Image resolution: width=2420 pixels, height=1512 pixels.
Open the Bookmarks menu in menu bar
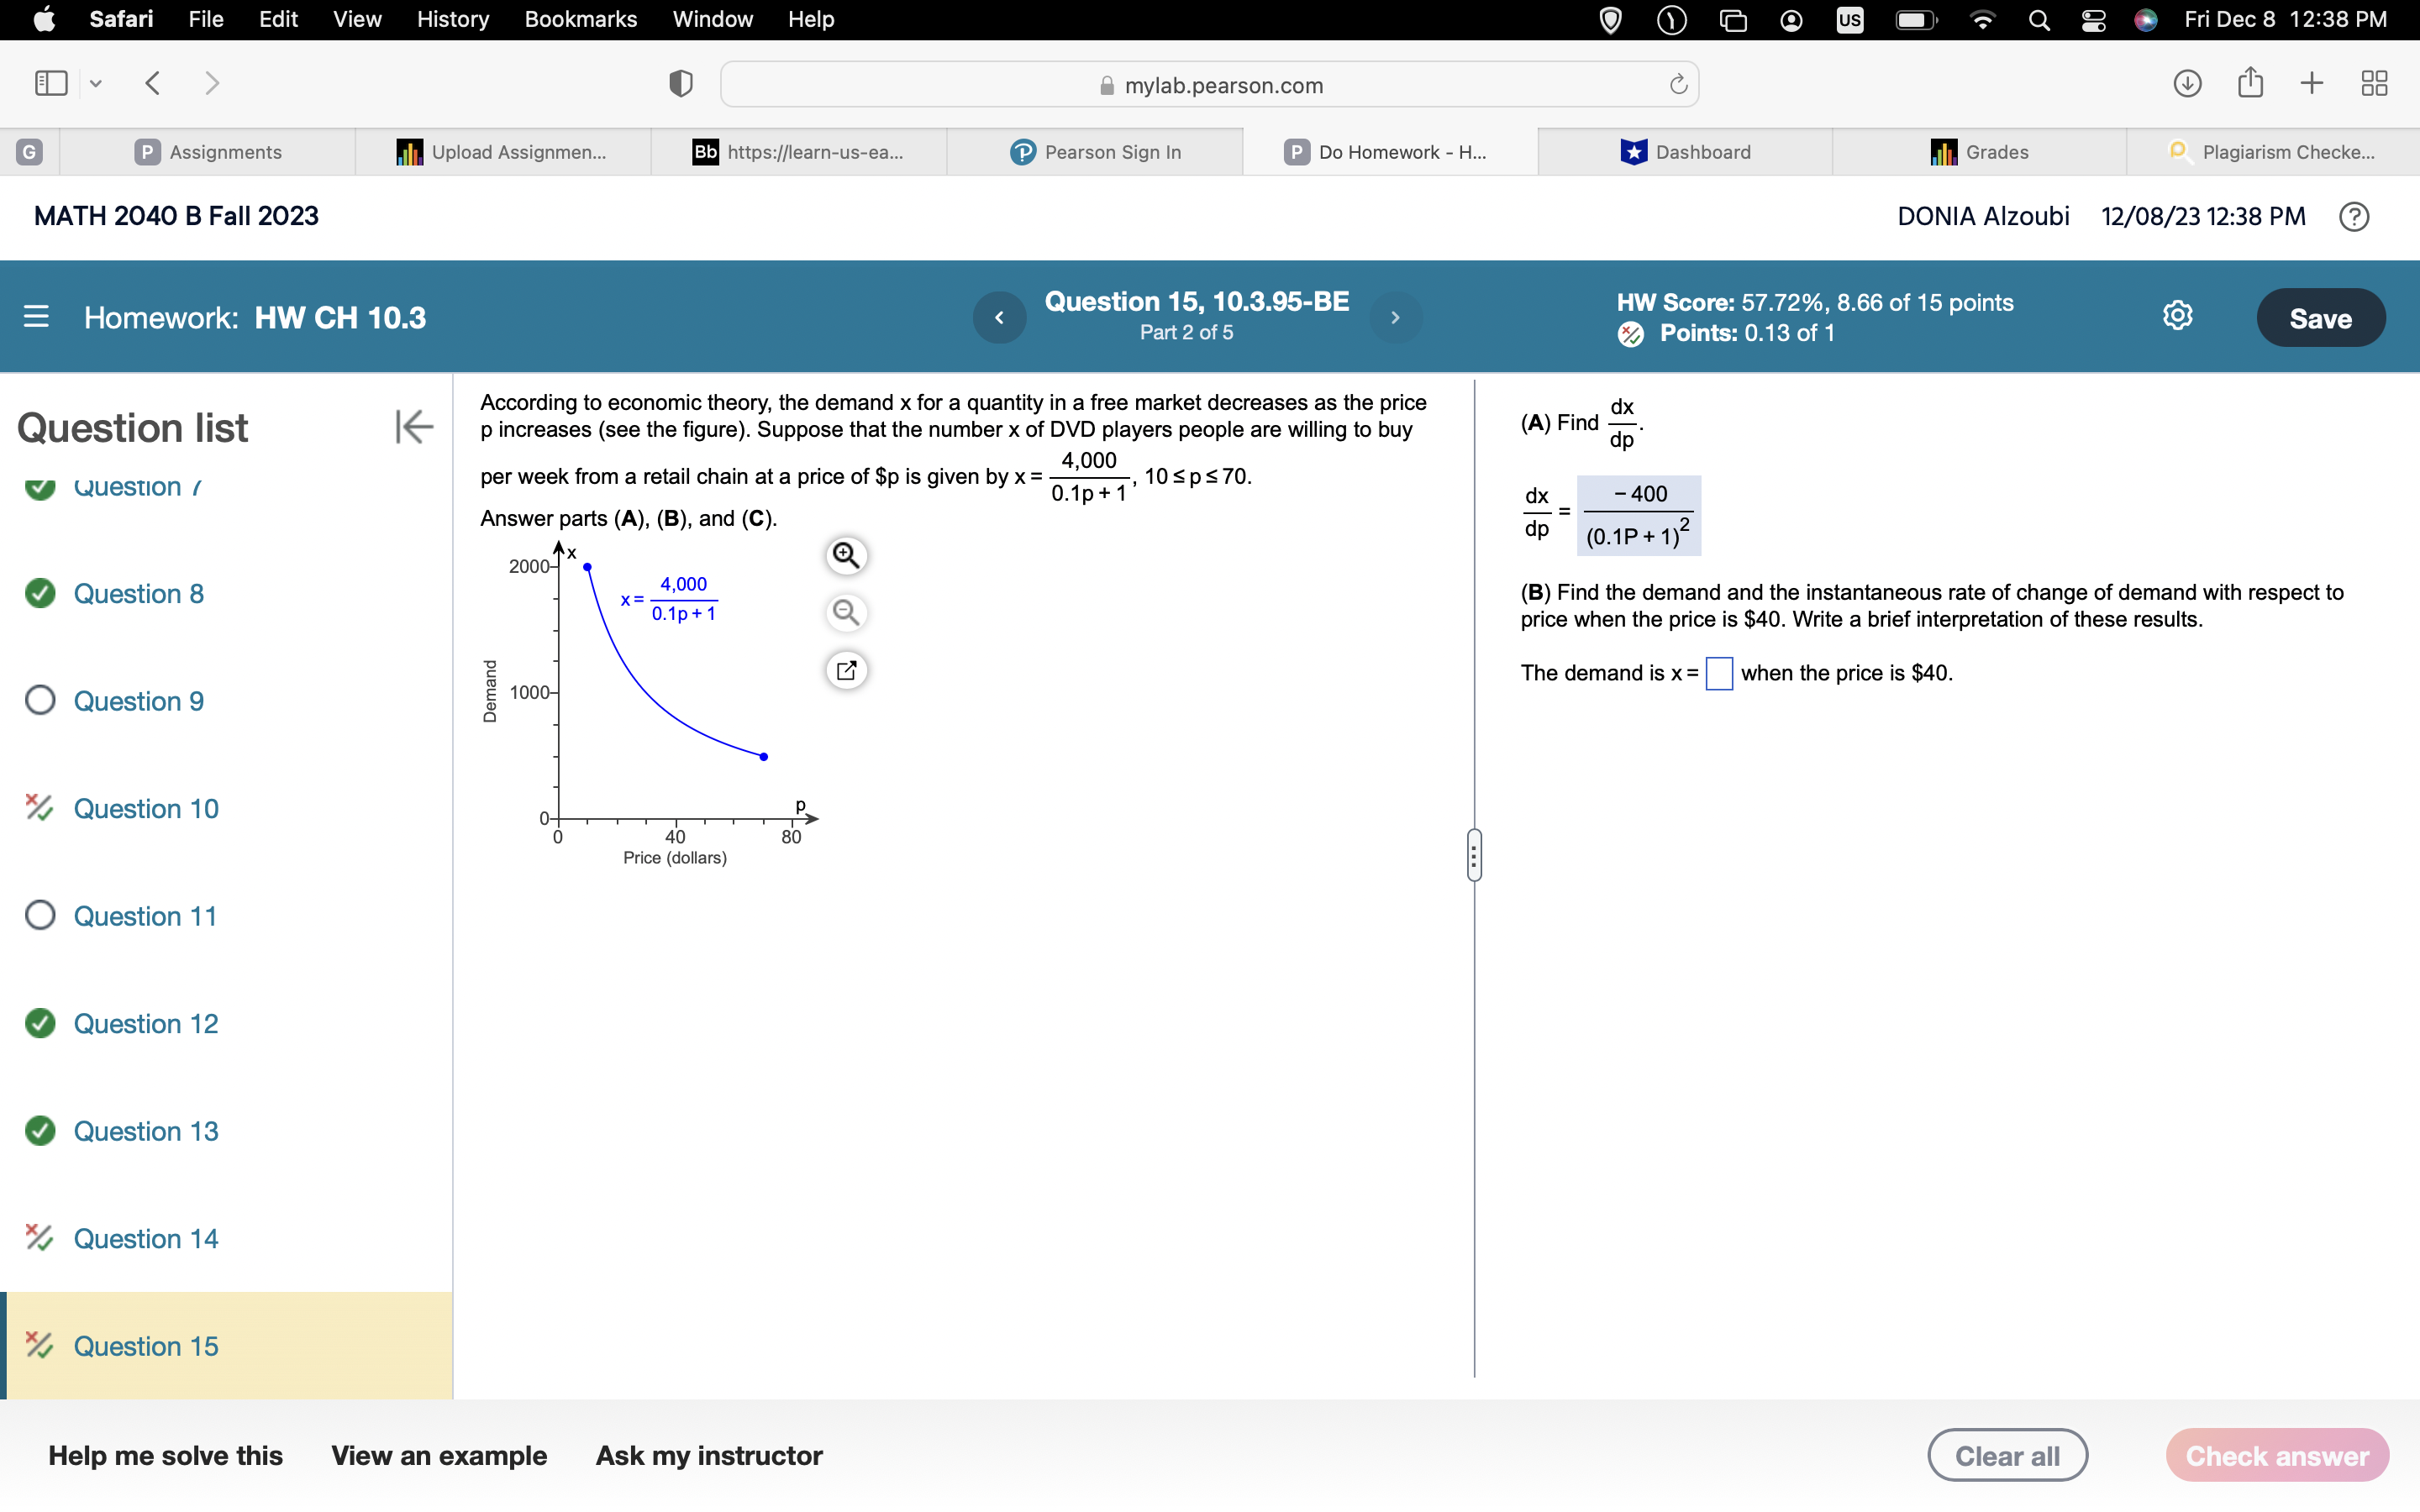(580, 19)
